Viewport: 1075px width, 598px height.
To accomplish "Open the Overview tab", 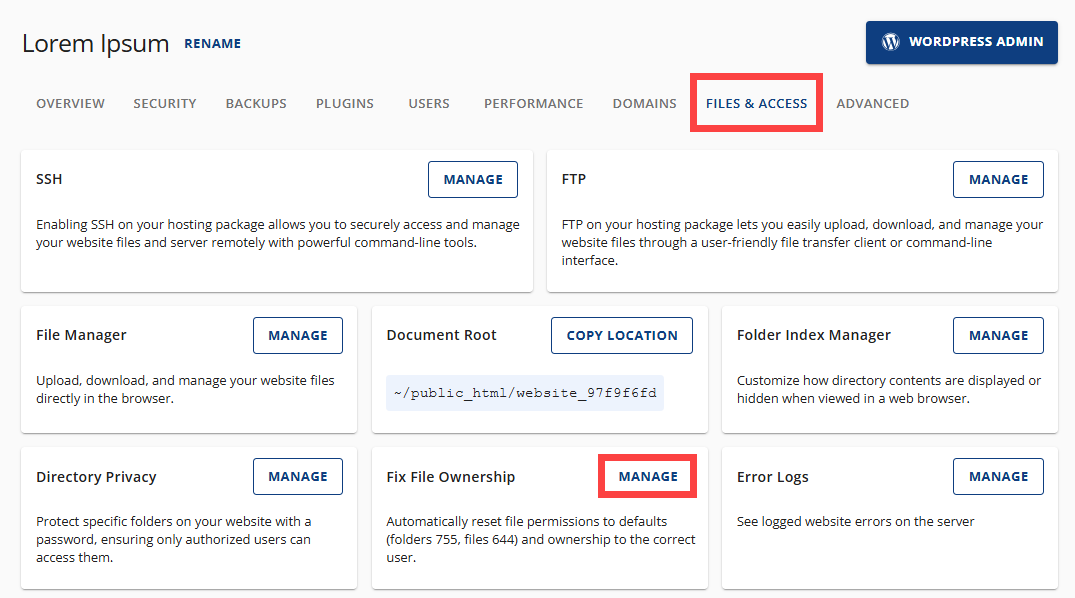I will 70,103.
